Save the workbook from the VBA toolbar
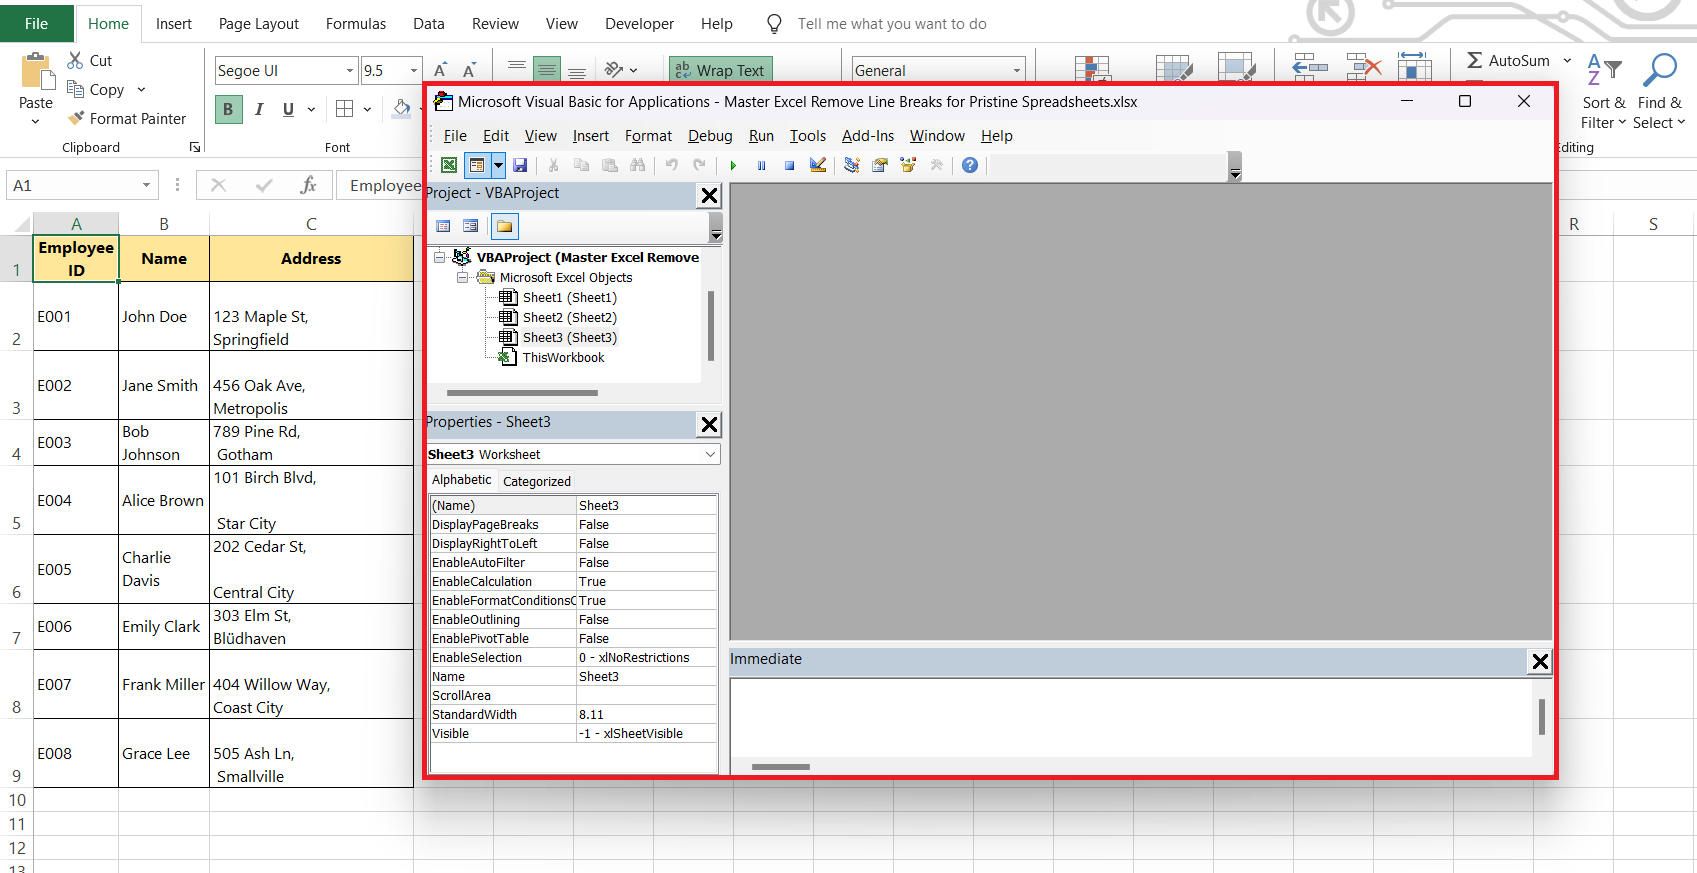Viewport: 1697px width, 873px height. (x=520, y=165)
